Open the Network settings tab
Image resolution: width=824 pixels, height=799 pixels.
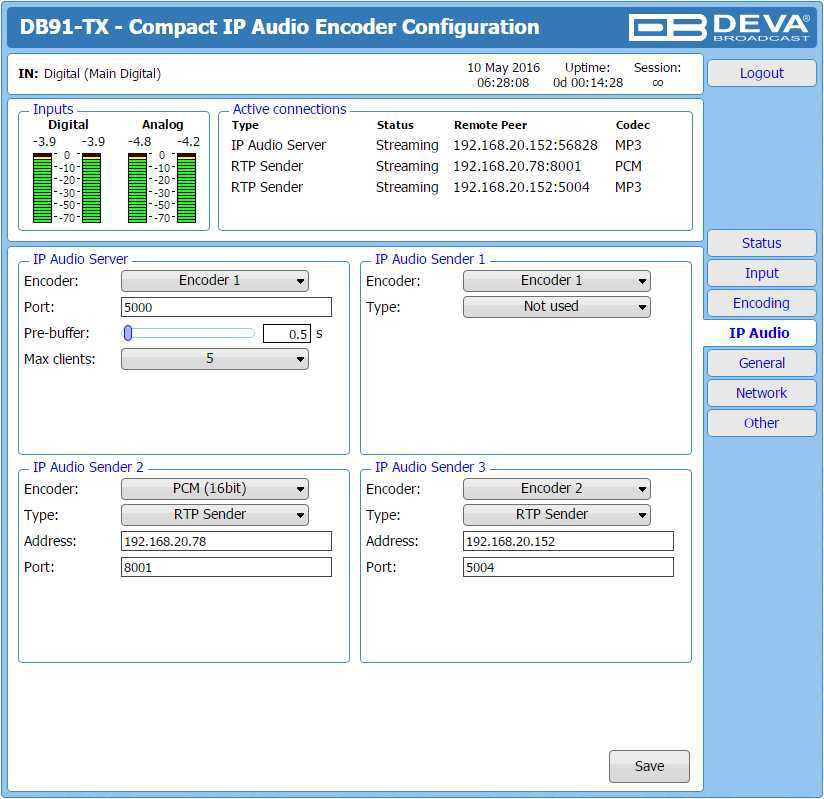point(761,393)
